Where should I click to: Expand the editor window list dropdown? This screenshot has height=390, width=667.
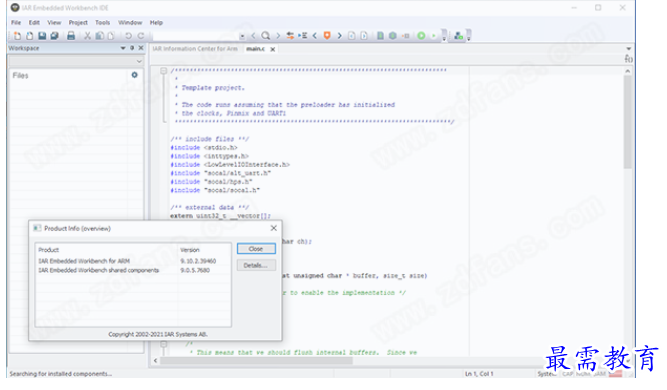628,48
